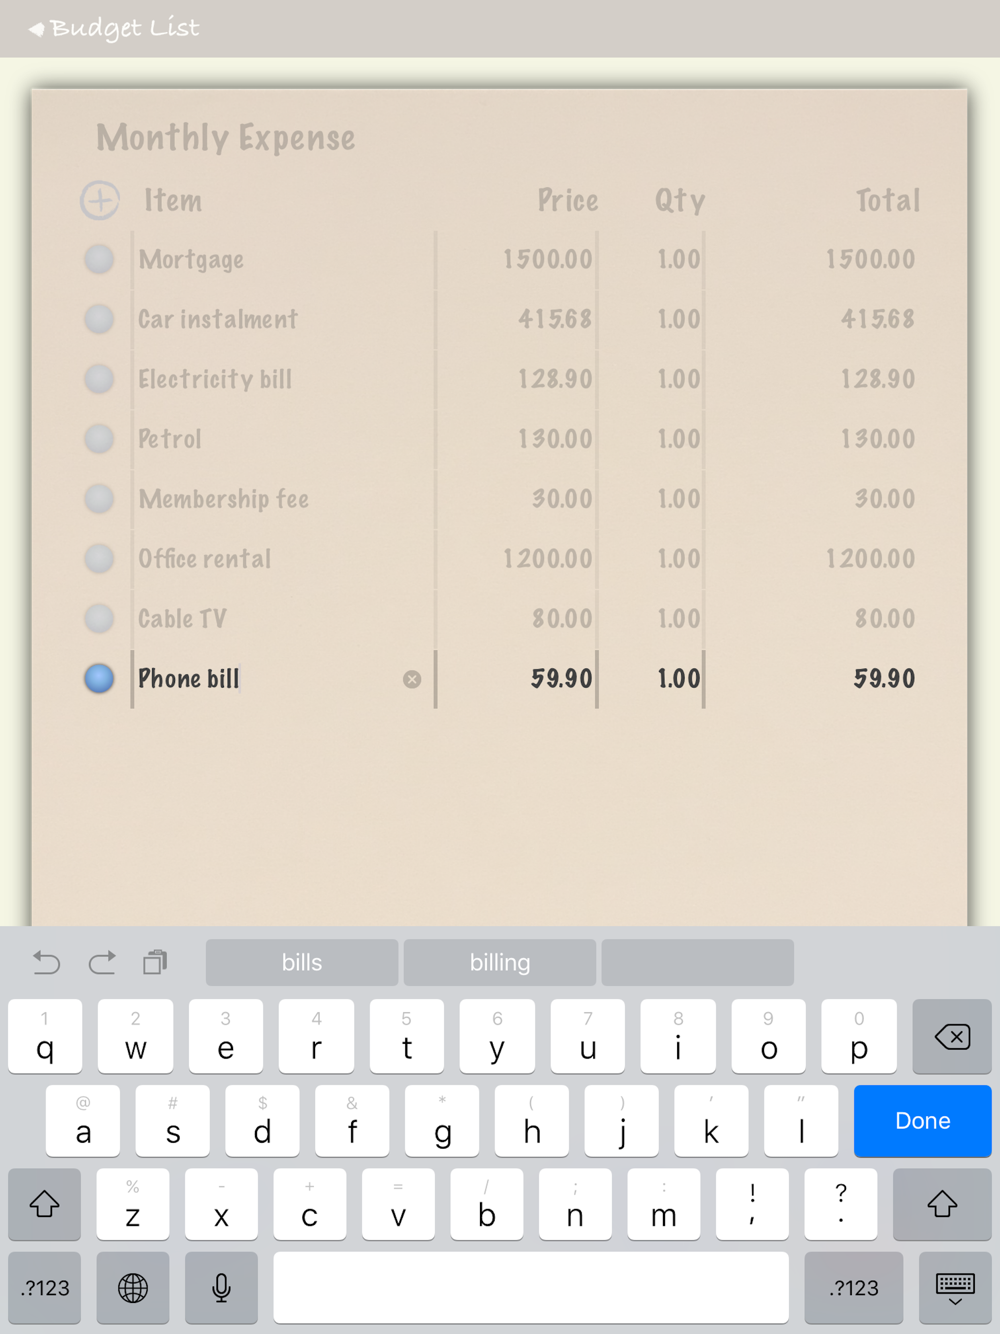Go back to Budget List
The width and height of the screenshot is (1000, 1334).
[114, 28]
